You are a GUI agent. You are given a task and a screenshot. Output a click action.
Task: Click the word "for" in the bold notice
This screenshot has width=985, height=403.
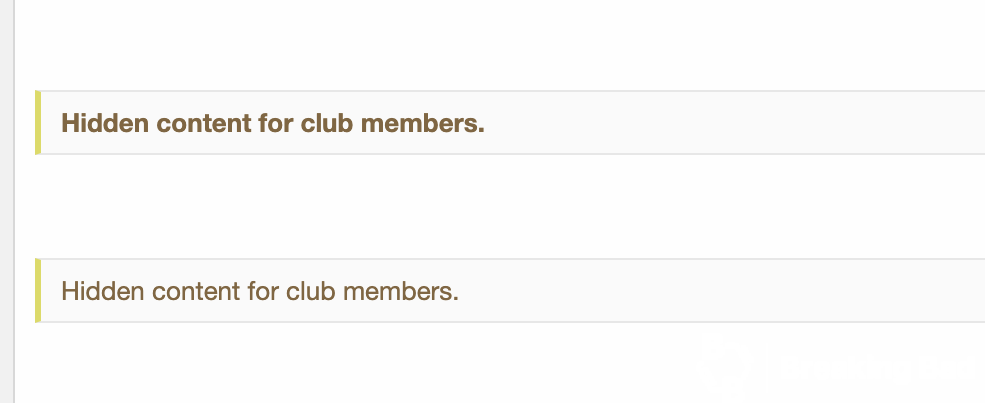click(276, 123)
